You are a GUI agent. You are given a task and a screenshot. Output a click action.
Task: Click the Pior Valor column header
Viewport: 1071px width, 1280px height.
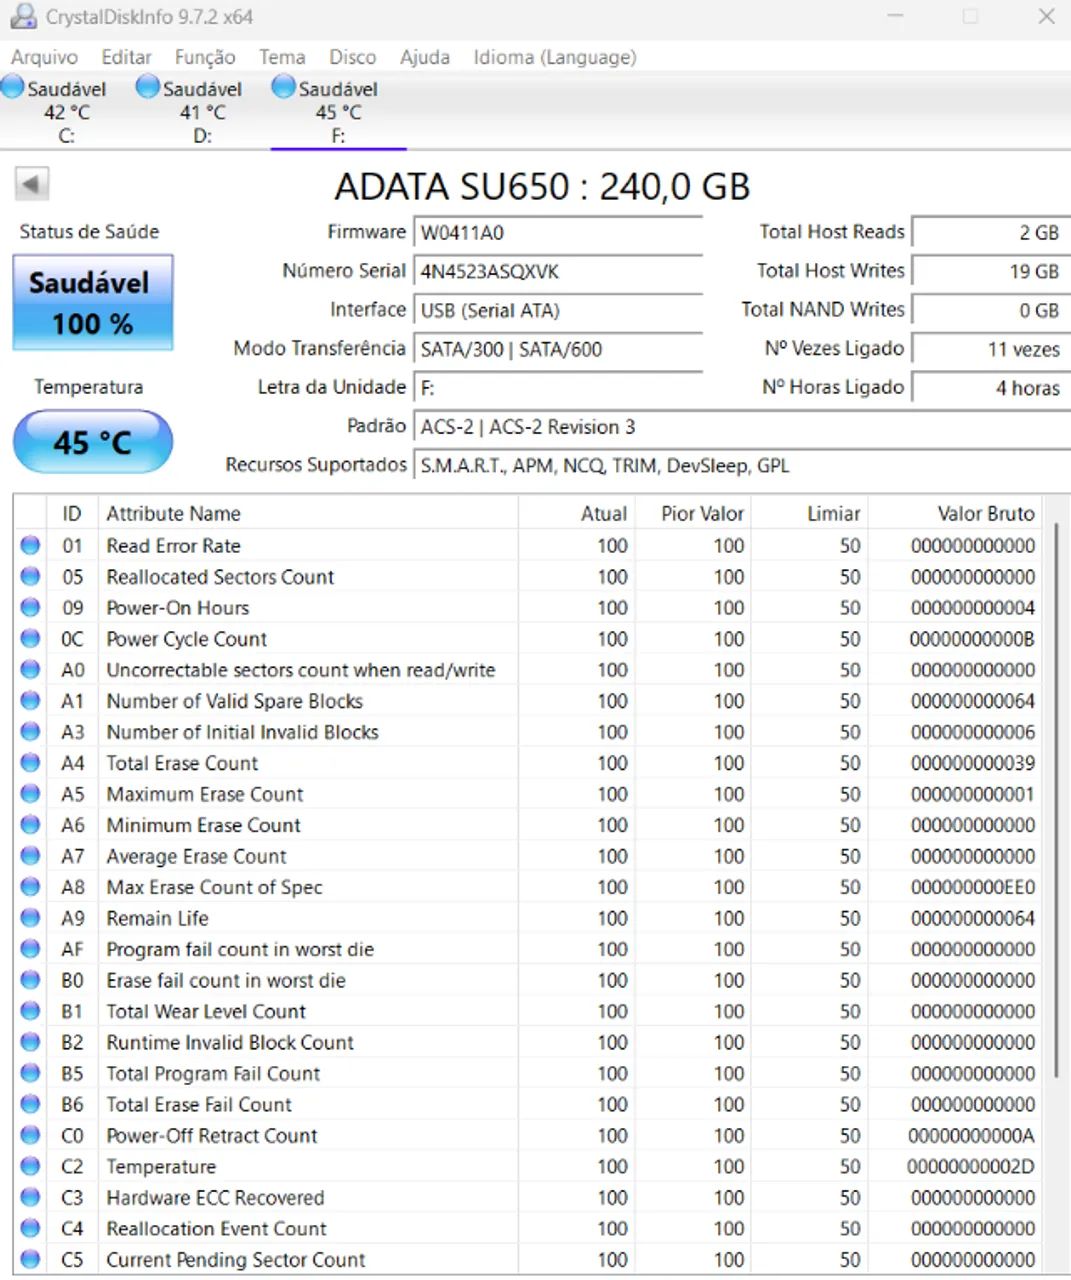(x=692, y=513)
